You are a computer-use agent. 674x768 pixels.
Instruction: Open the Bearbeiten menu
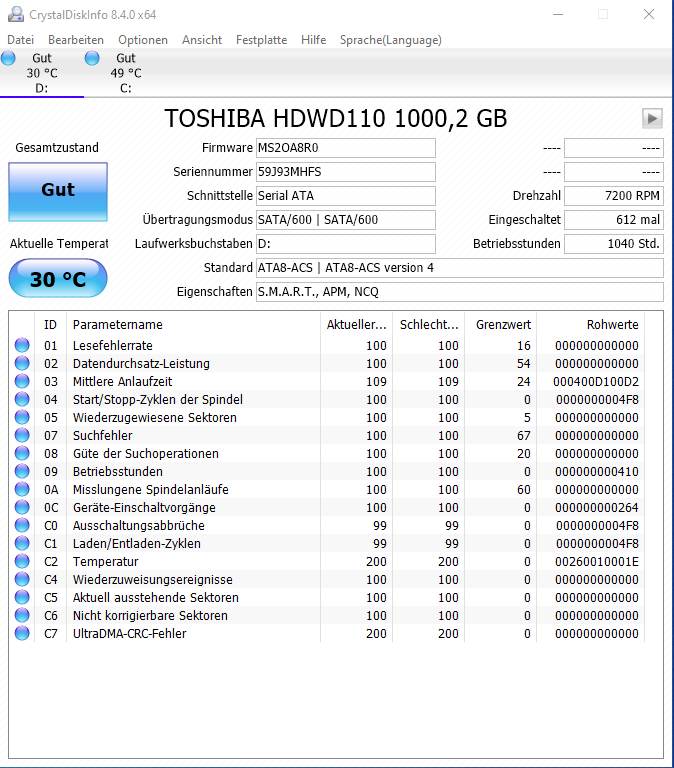[x=76, y=40]
